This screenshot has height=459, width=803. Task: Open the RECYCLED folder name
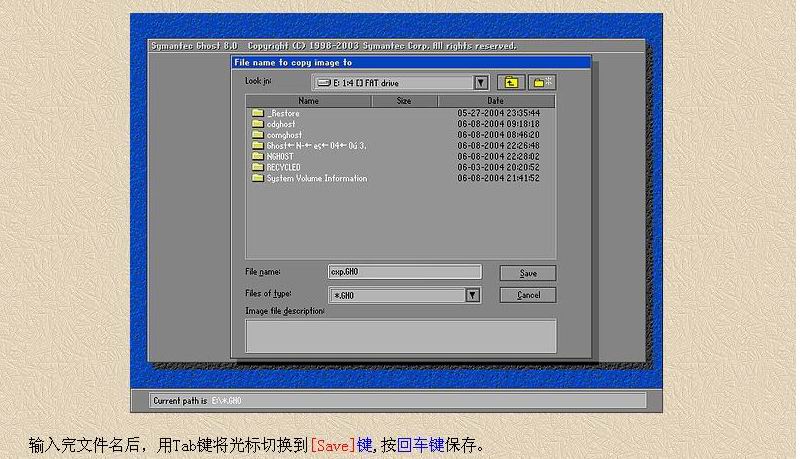tap(284, 168)
